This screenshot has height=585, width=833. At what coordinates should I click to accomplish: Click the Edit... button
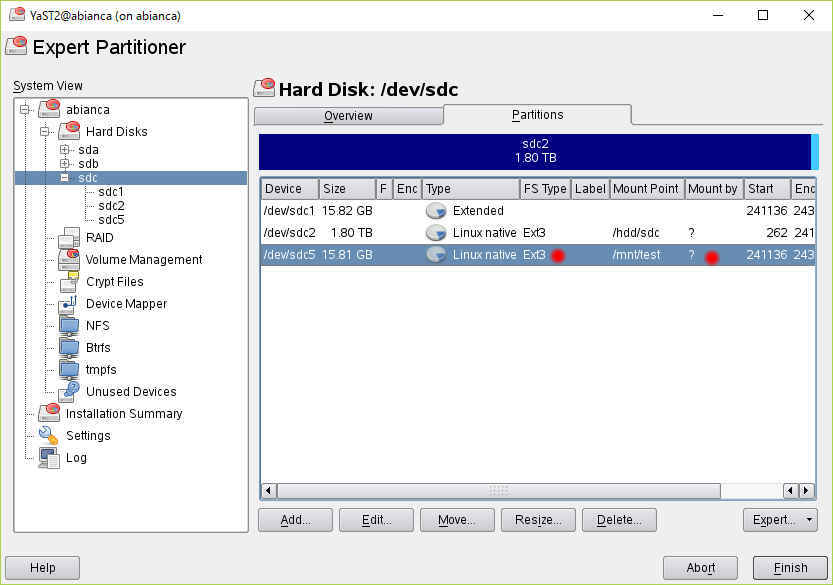pyautogui.click(x=376, y=520)
